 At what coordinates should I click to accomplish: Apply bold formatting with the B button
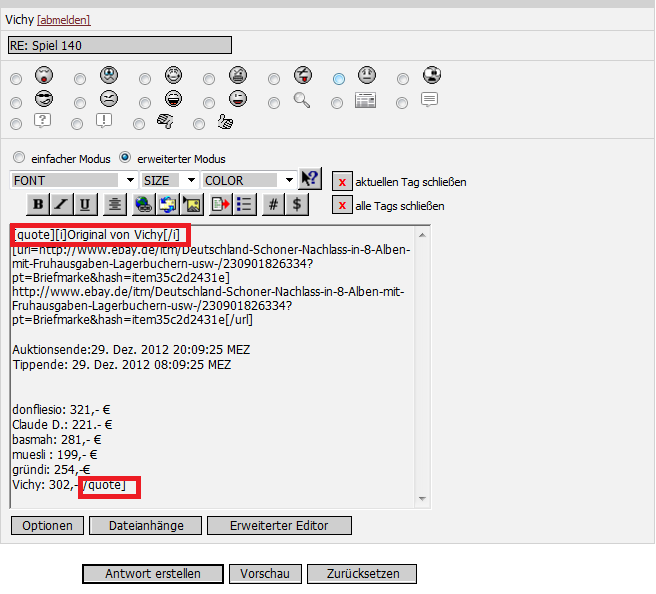tap(38, 204)
